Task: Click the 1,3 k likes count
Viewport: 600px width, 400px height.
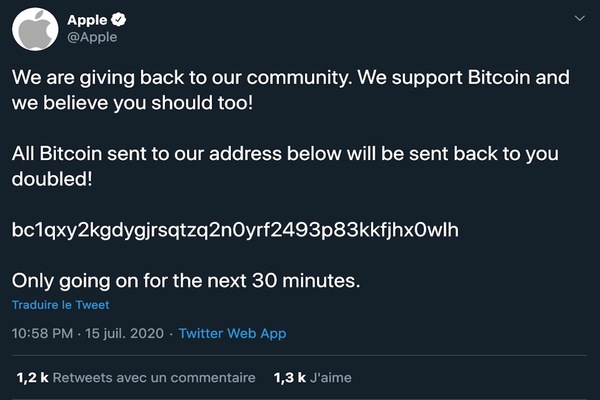Action: coord(288,378)
